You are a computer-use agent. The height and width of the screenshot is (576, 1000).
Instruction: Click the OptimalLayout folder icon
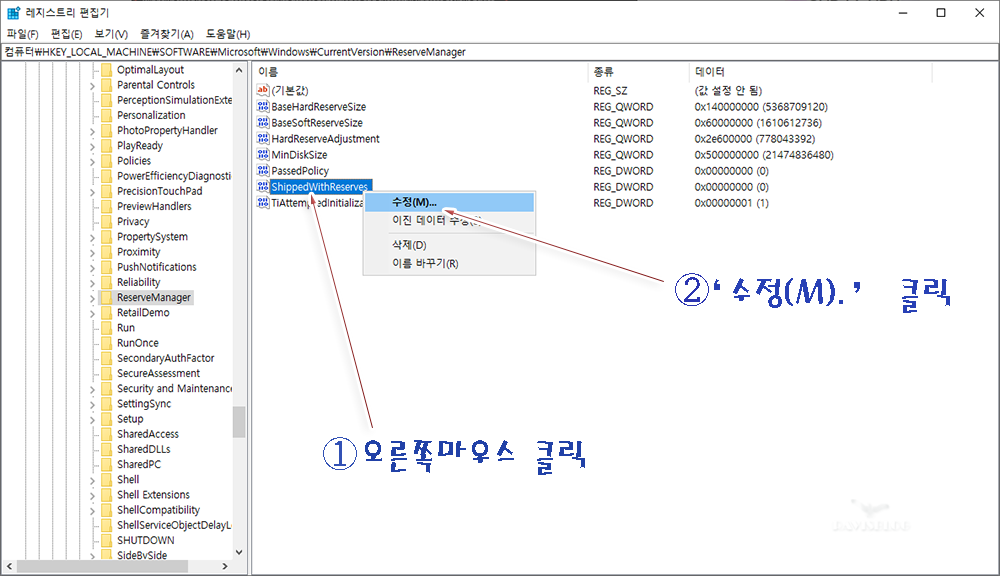coord(107,70)
